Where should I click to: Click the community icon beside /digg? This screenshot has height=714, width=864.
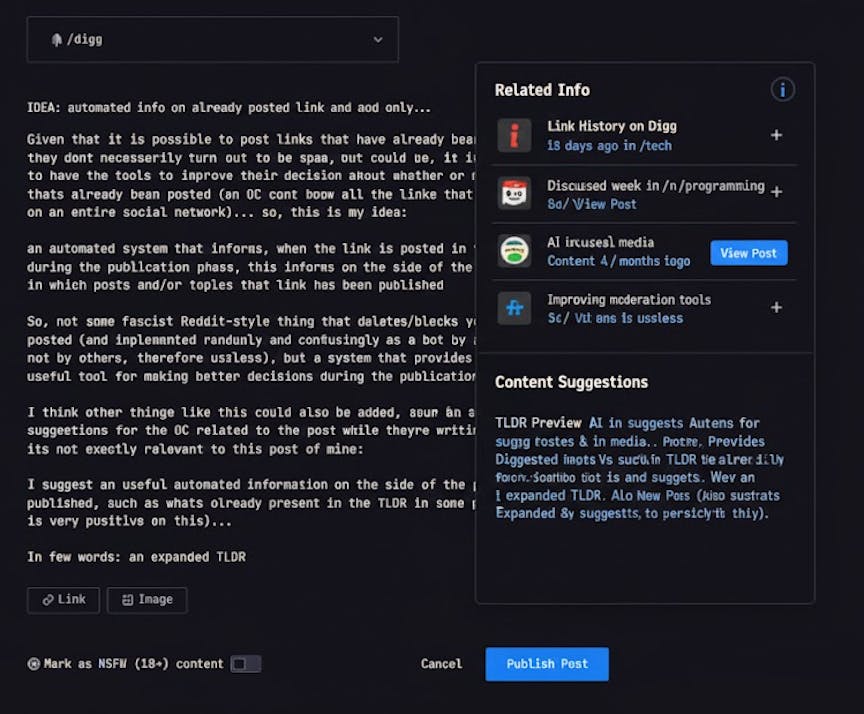pyautogui.click(x=56, y=40)
